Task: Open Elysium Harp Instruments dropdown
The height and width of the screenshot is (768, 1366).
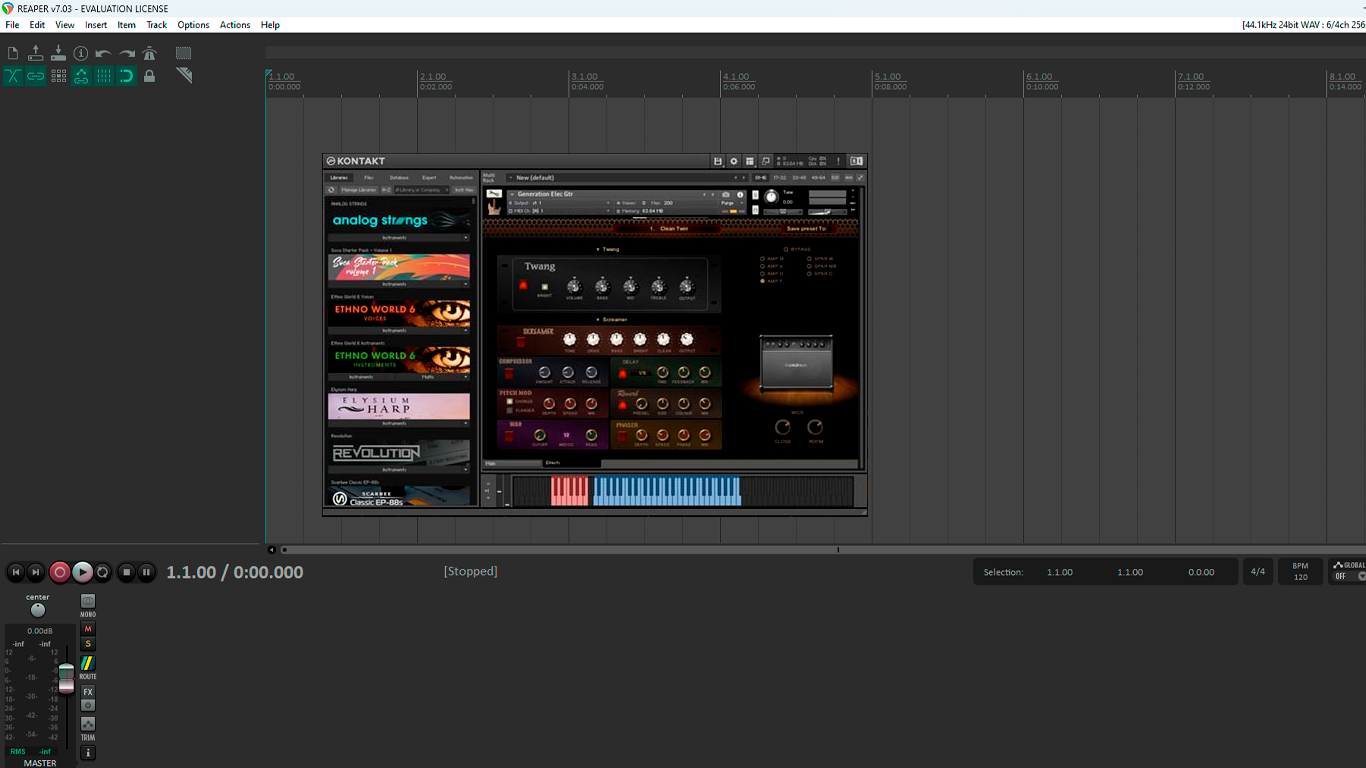Action: pos(399,423)
